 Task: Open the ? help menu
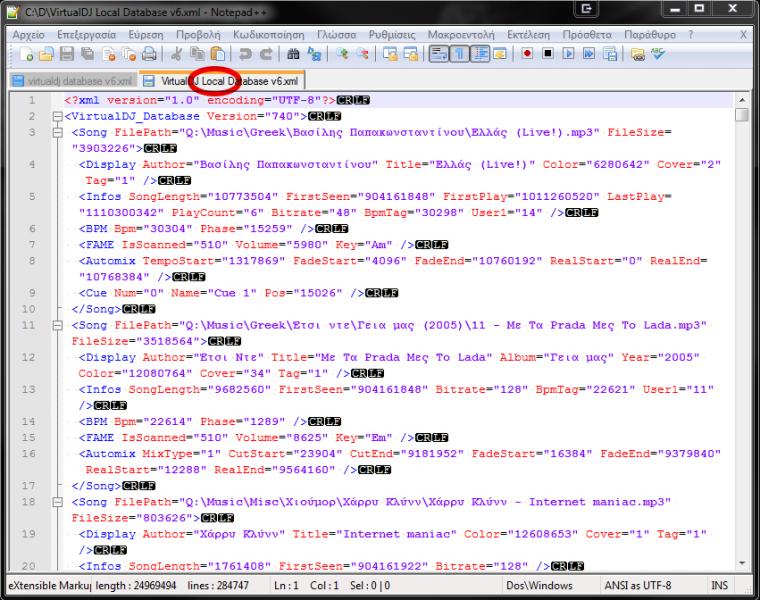(x=691, y=35)
